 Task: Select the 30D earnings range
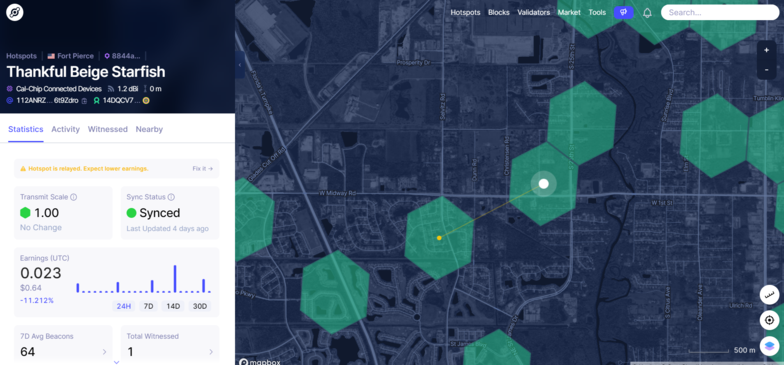[x=200, y=306]
